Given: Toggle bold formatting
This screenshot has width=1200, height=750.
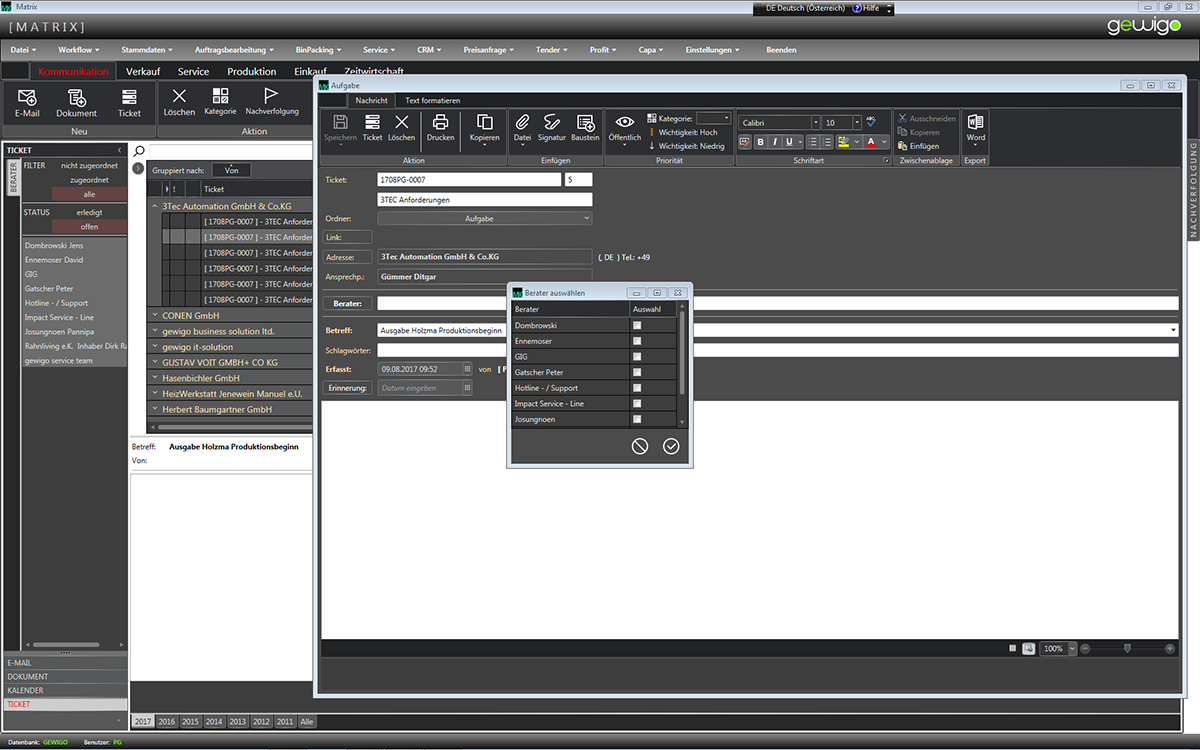Looking at the screenshot, I should (x=760, y=142).
